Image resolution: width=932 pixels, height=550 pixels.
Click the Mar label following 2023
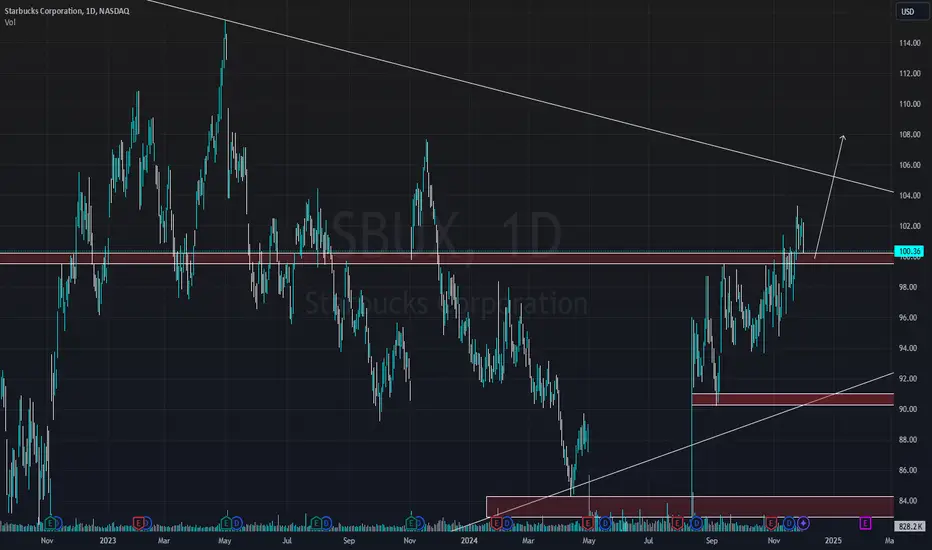click(163, 540)
